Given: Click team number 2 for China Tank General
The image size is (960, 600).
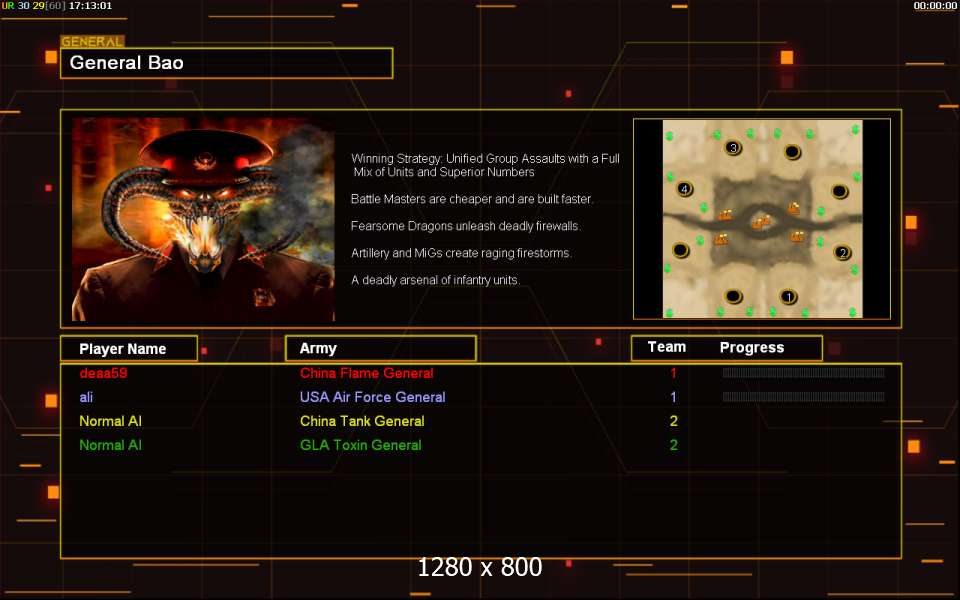Looking at the screenshot, I should click(x=673, y=421).
